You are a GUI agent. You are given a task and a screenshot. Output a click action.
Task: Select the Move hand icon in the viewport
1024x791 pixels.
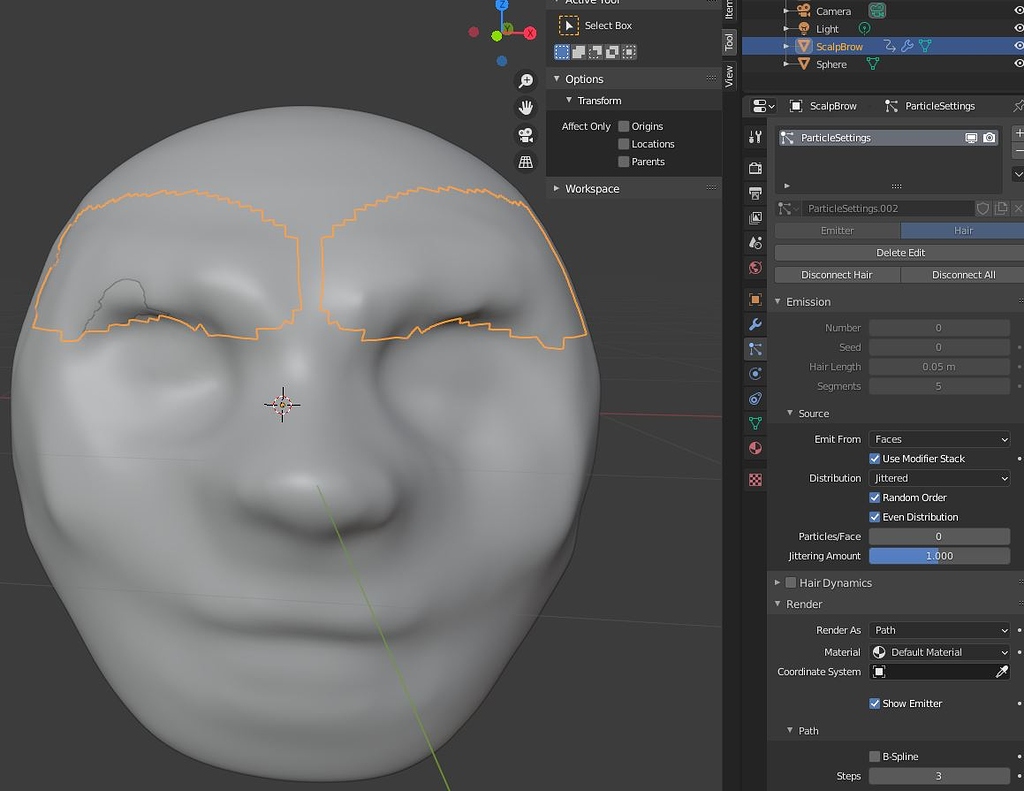pyautogui.click(x=525, y=107)
